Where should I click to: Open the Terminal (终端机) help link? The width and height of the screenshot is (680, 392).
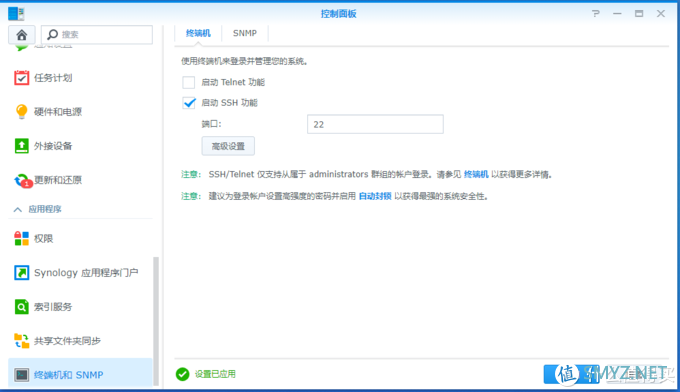pyautogui.click(x=476, y=174)
